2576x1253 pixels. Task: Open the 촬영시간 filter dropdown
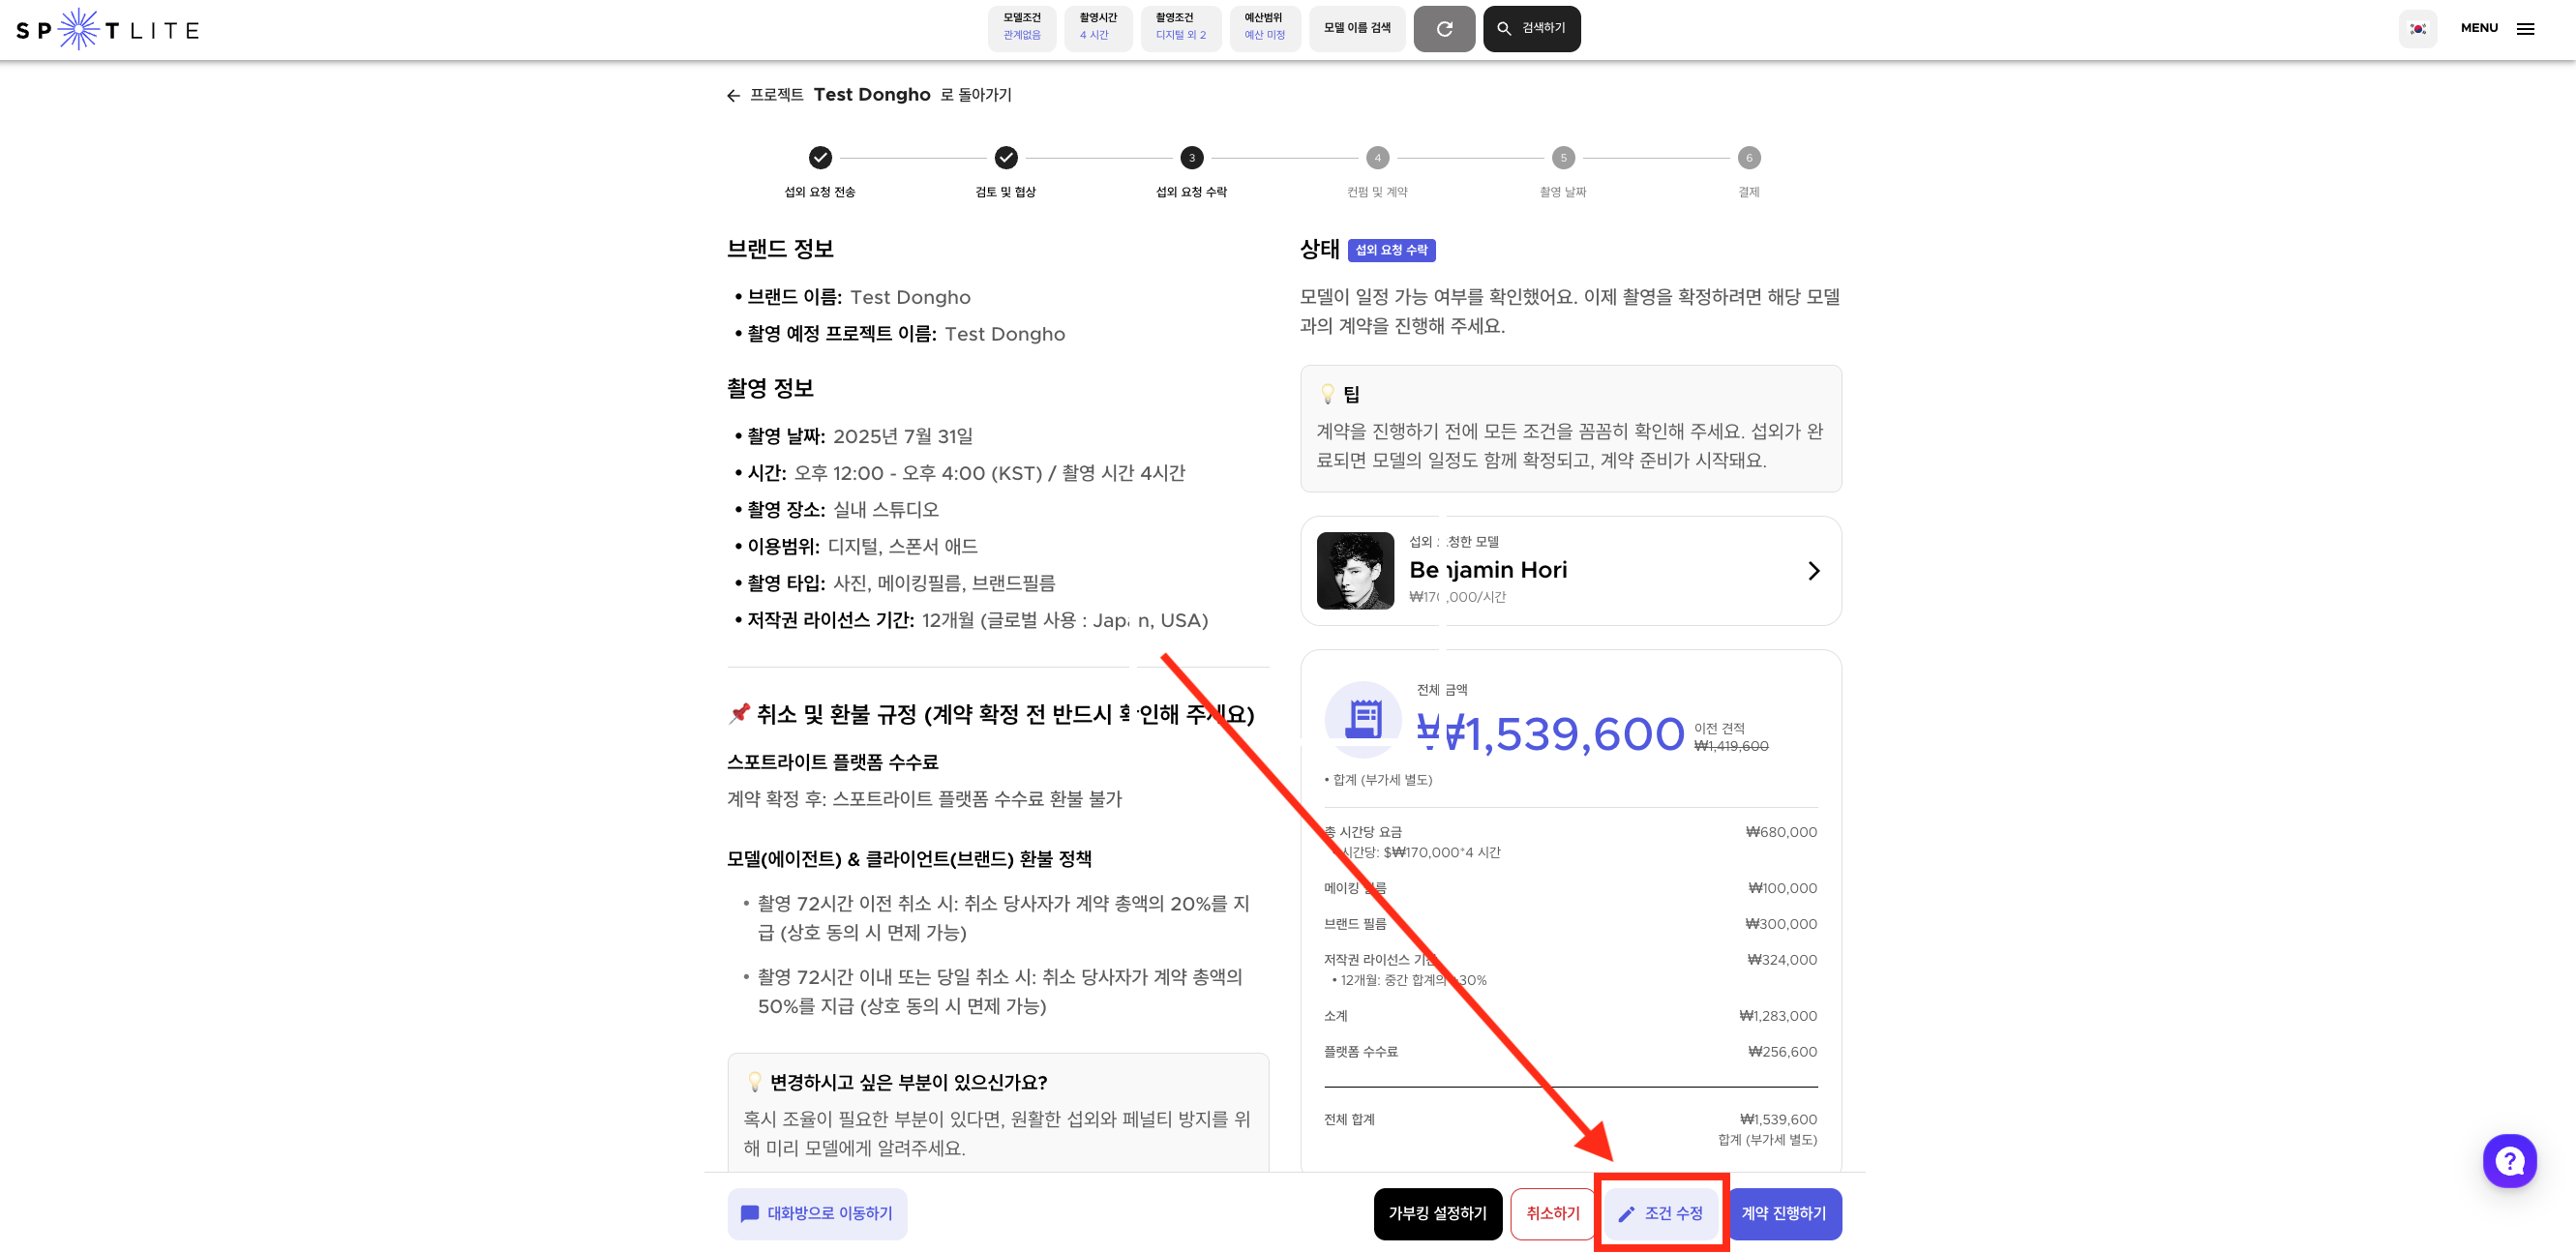pyautogui.click(x=1097, y=27)
